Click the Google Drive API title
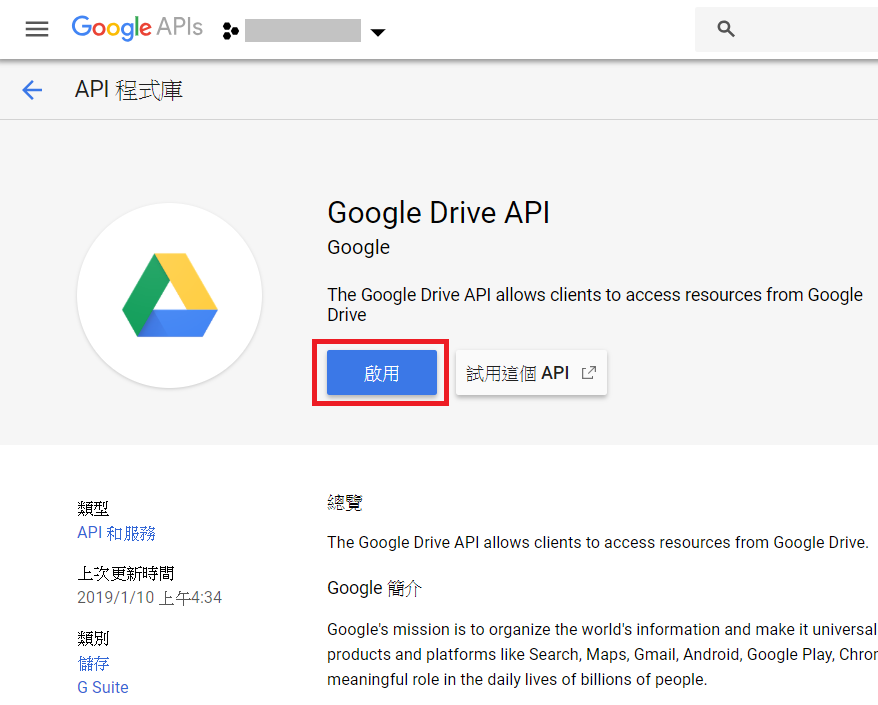Screen dimensions: 878x705 (438, 213)
